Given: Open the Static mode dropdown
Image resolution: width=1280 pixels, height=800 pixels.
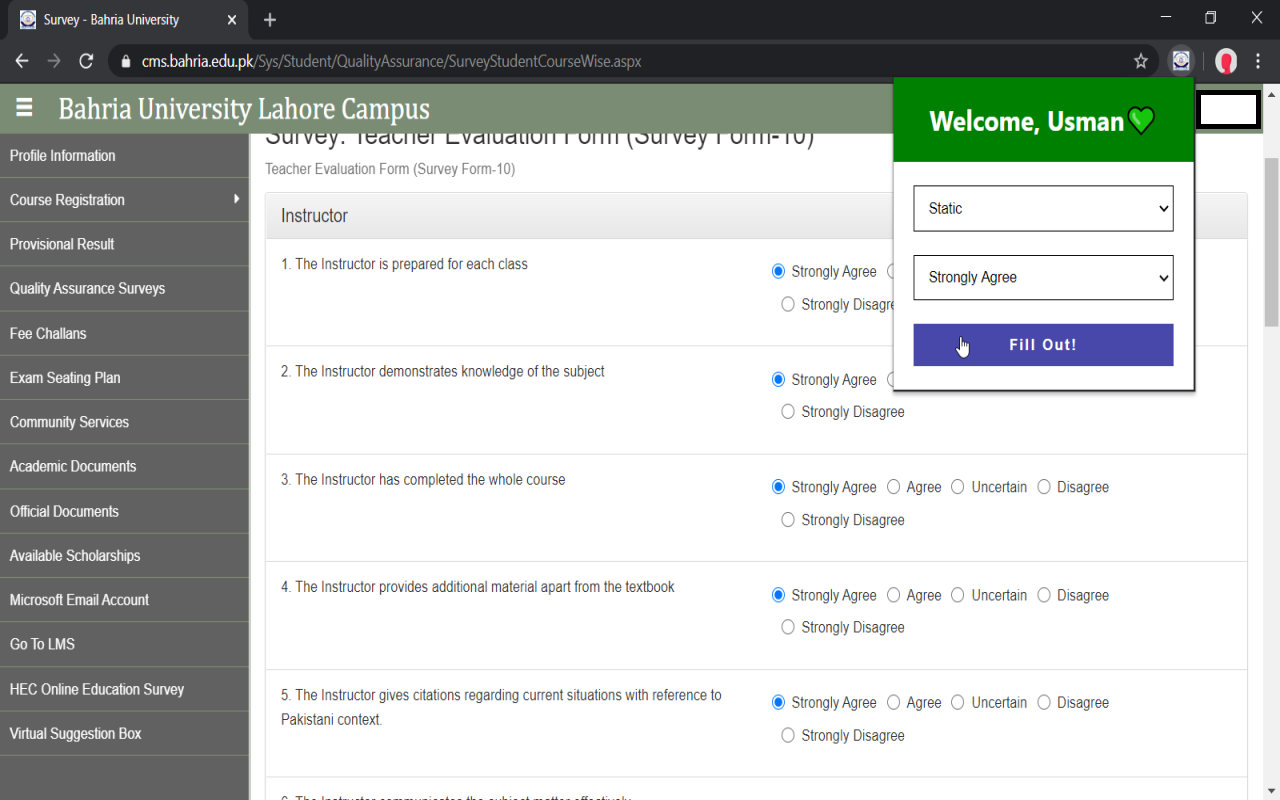Looking at the screenshot, I should coord(1043,208).
